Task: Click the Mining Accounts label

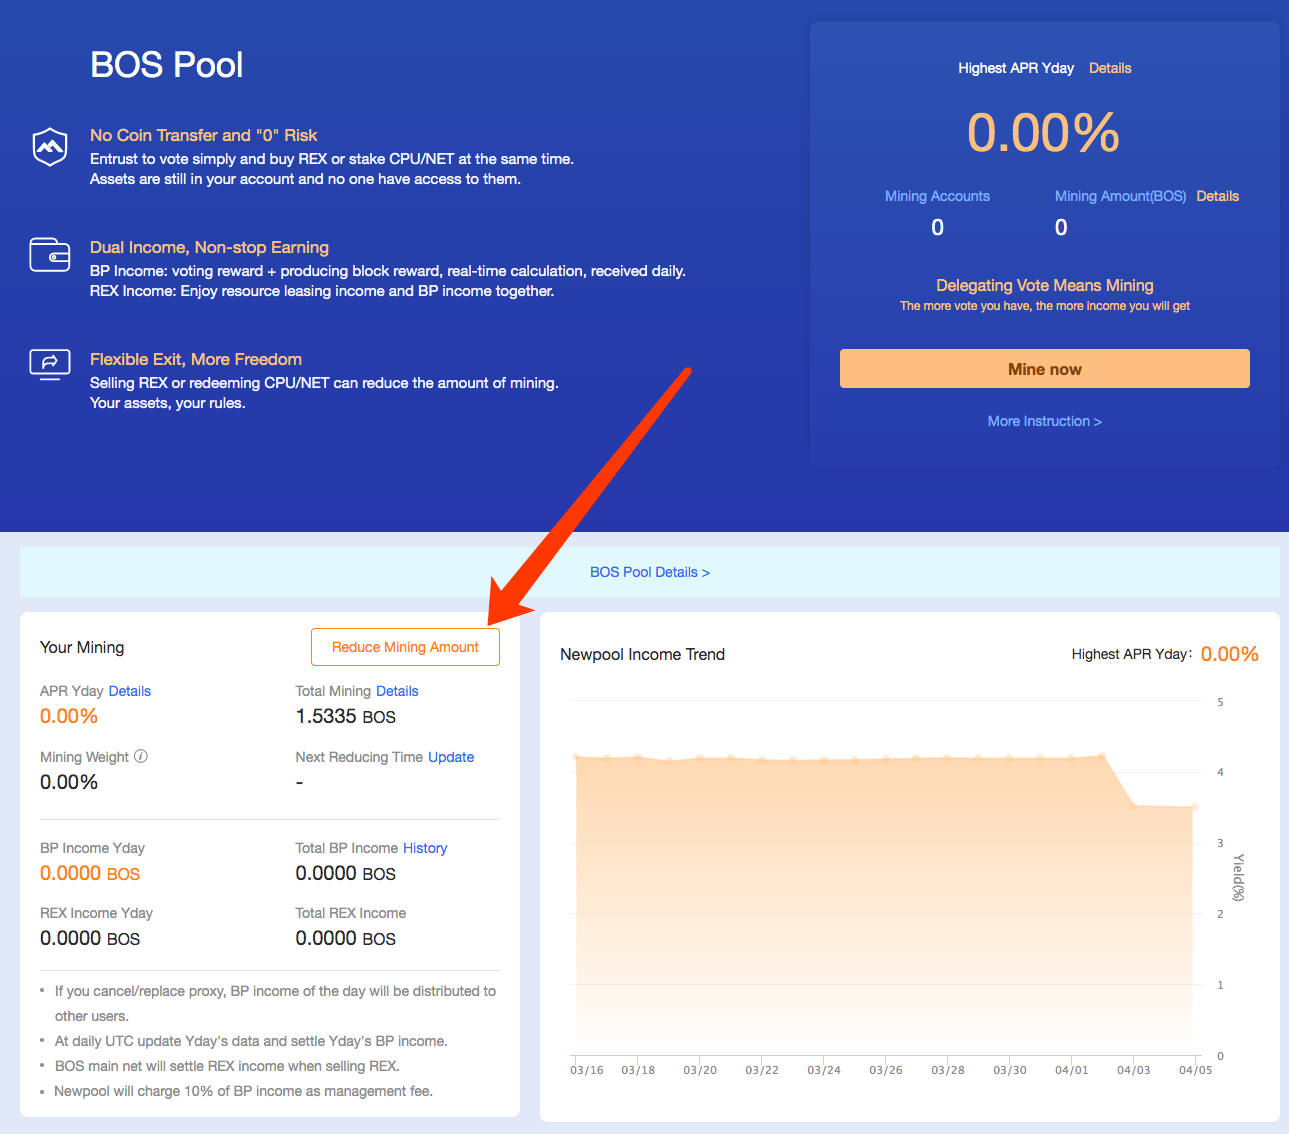Action: pos(937,196)
